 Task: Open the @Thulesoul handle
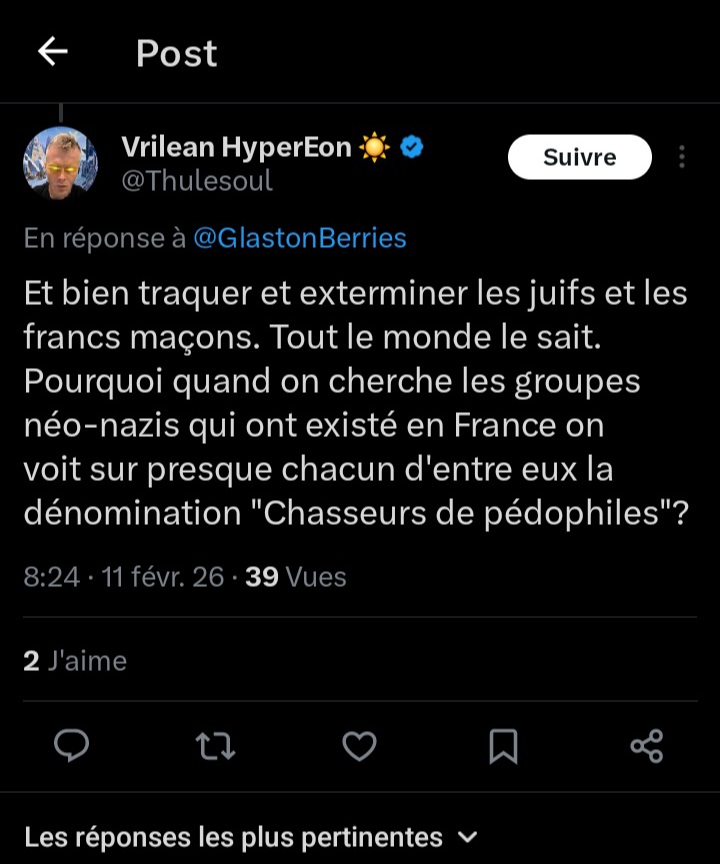pos(196,181)
